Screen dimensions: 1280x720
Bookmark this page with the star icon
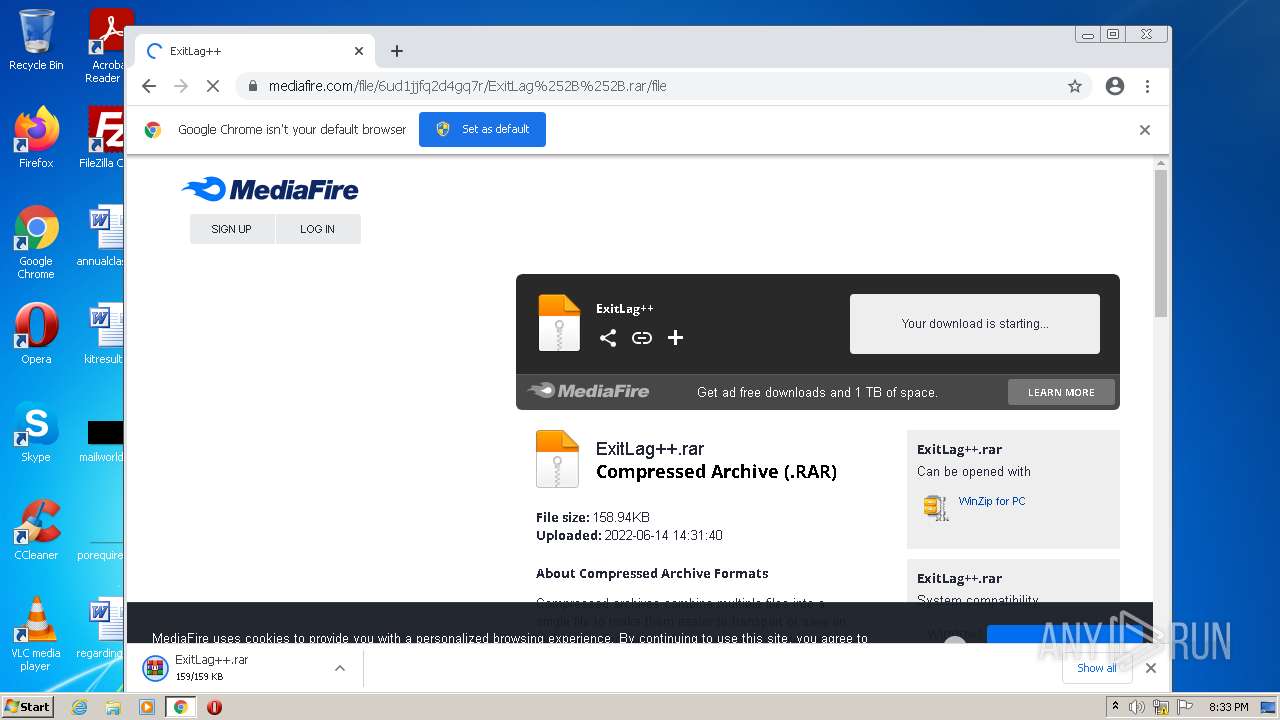tap(1075, 86)
